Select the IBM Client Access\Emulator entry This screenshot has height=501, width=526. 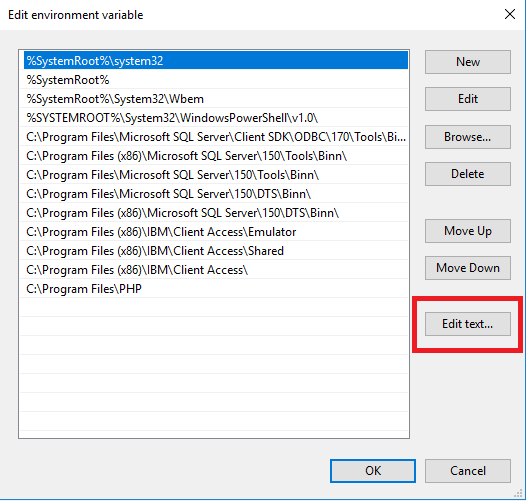(x=216, y=232)
